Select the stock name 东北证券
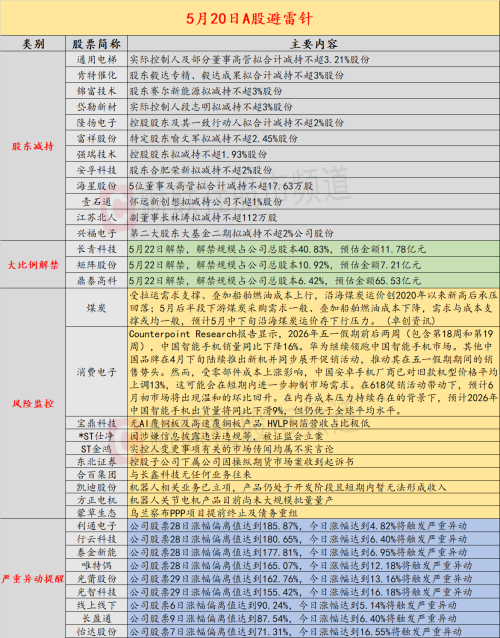 pyautogui.click(x=96, y=461)
